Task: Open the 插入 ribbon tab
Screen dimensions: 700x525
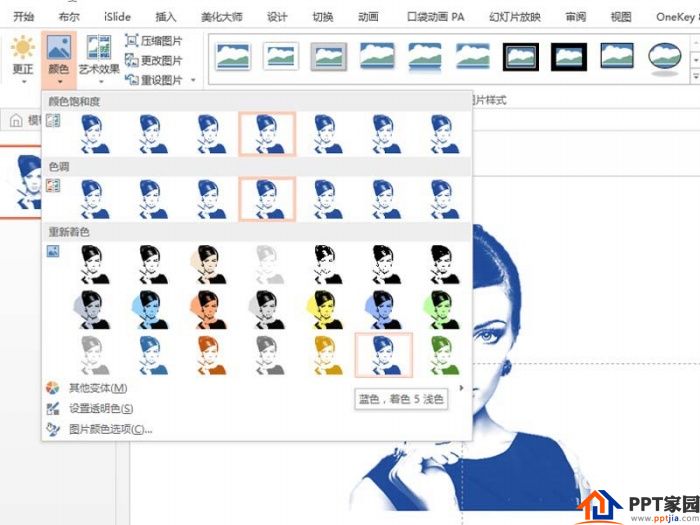Action: click(x=166, y=17)
